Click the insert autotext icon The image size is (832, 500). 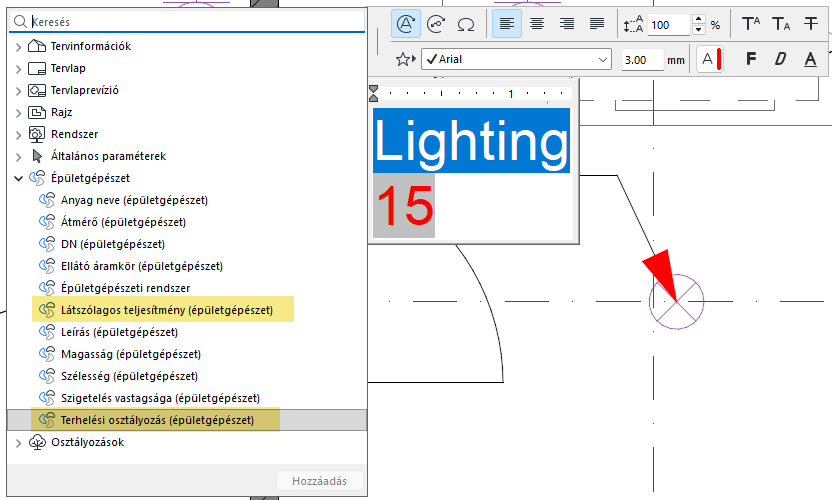(x=406, y=24)
